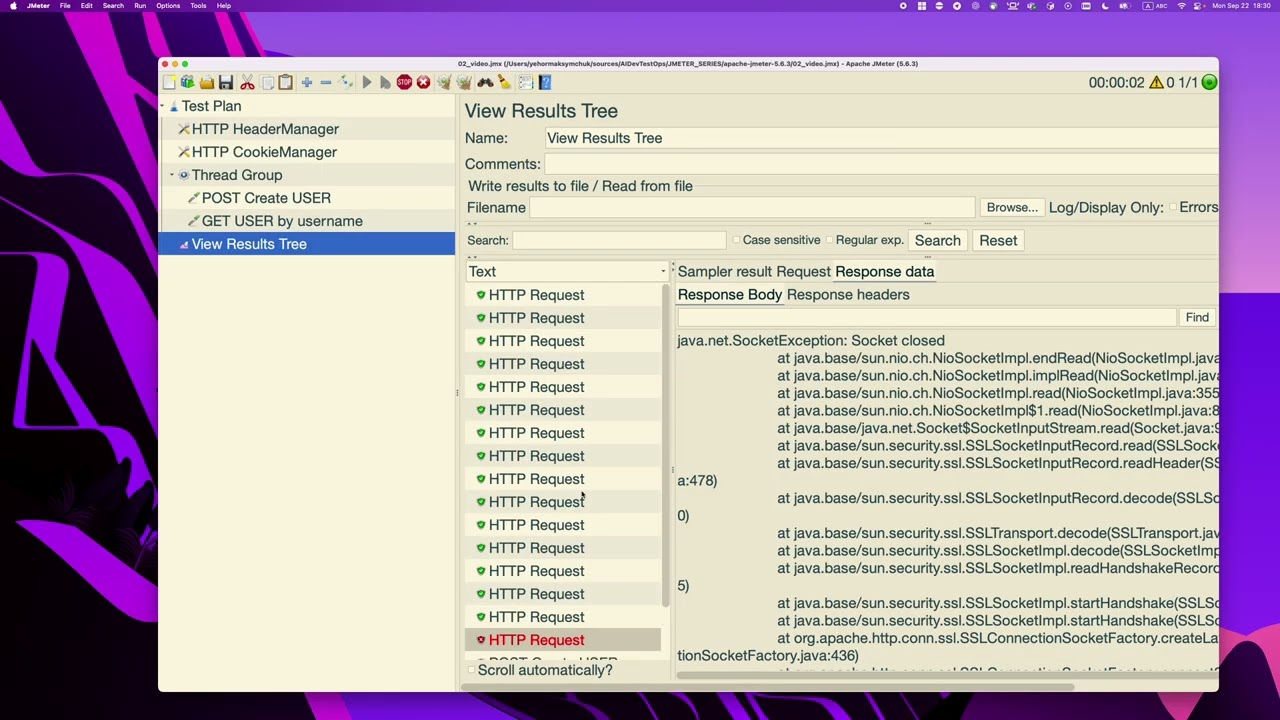Viewport: 1280px width, 720px height.
Task: Open the Function Helper list icon
Action: (x=525, y=83)
